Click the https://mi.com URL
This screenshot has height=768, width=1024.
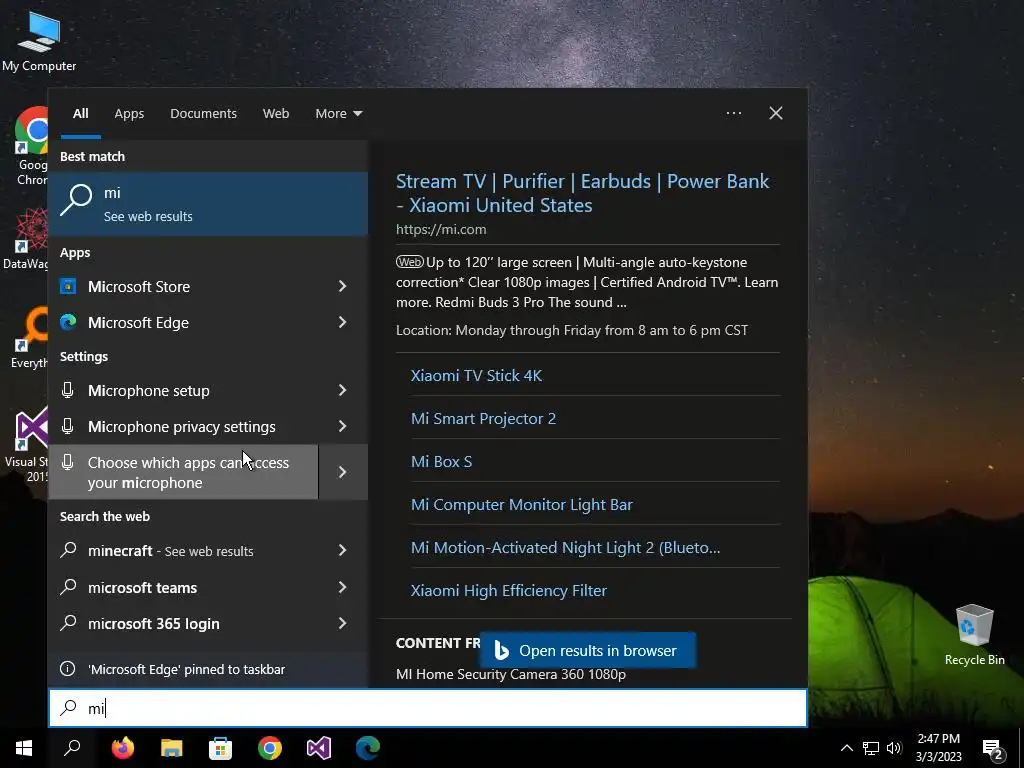(441, 229)
